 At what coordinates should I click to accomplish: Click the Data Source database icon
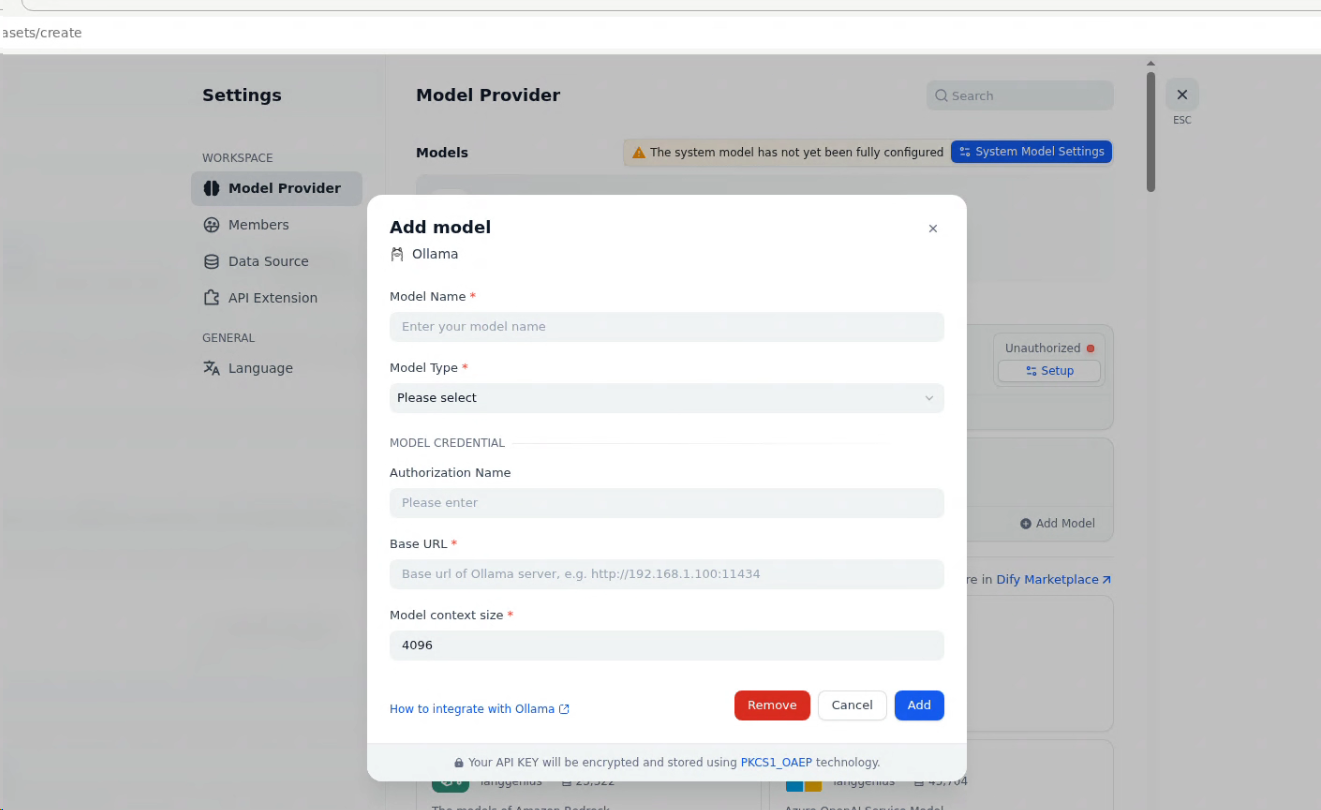point(211,261)
